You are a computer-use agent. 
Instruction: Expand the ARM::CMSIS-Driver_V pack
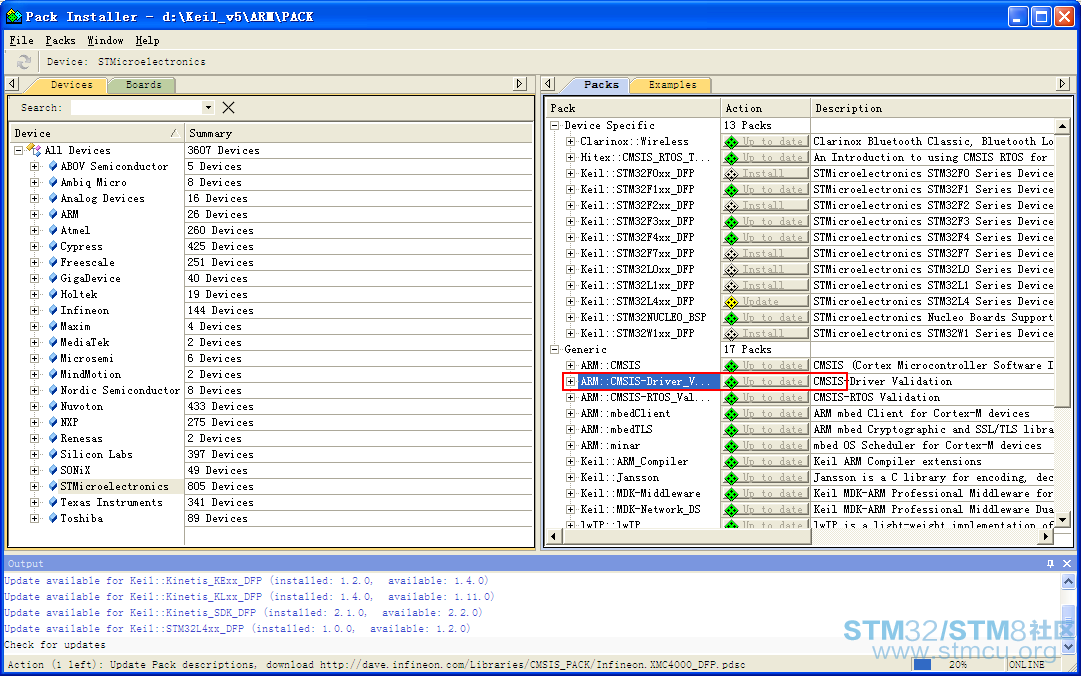coord(570,382)
